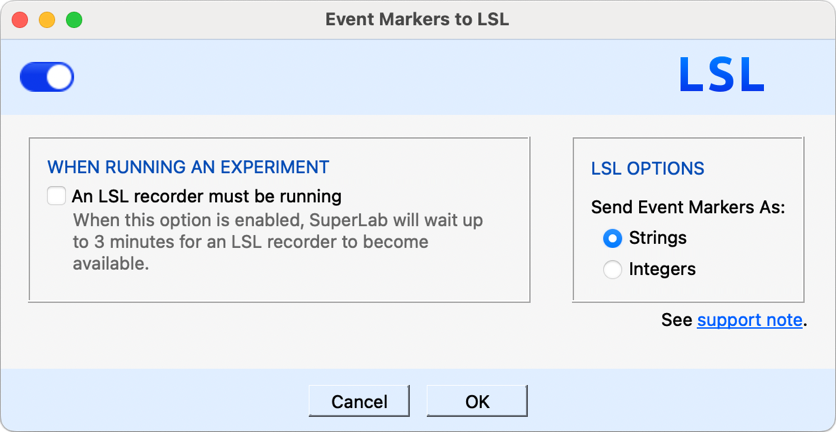Select the Strings radio button

click(x=613, y=238)
